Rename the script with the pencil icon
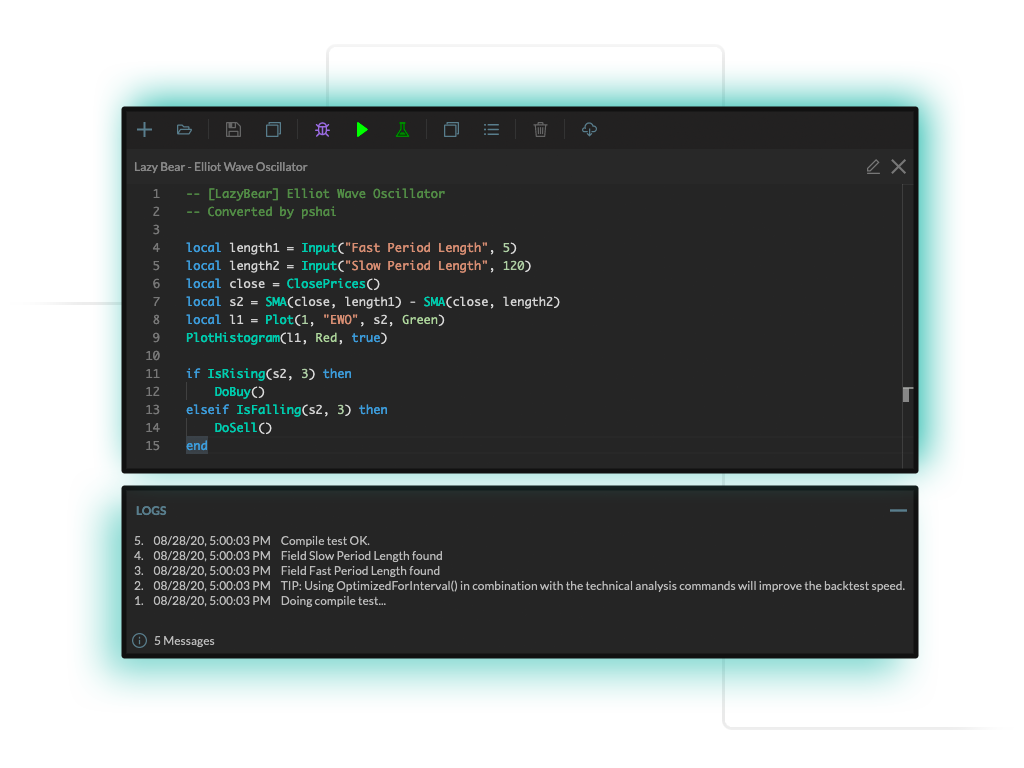 (x=872, y=166)
